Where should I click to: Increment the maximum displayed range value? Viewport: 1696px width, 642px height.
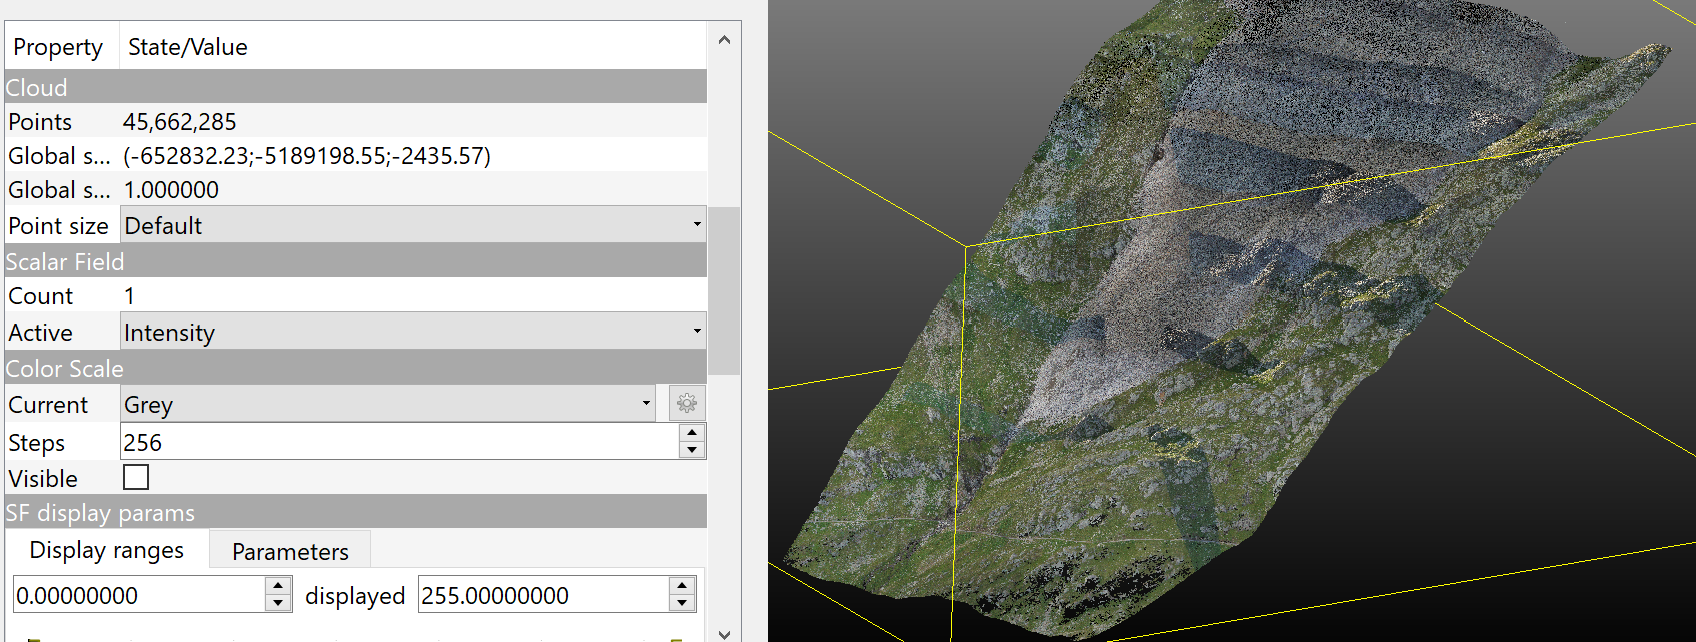(x=682, y=587)
